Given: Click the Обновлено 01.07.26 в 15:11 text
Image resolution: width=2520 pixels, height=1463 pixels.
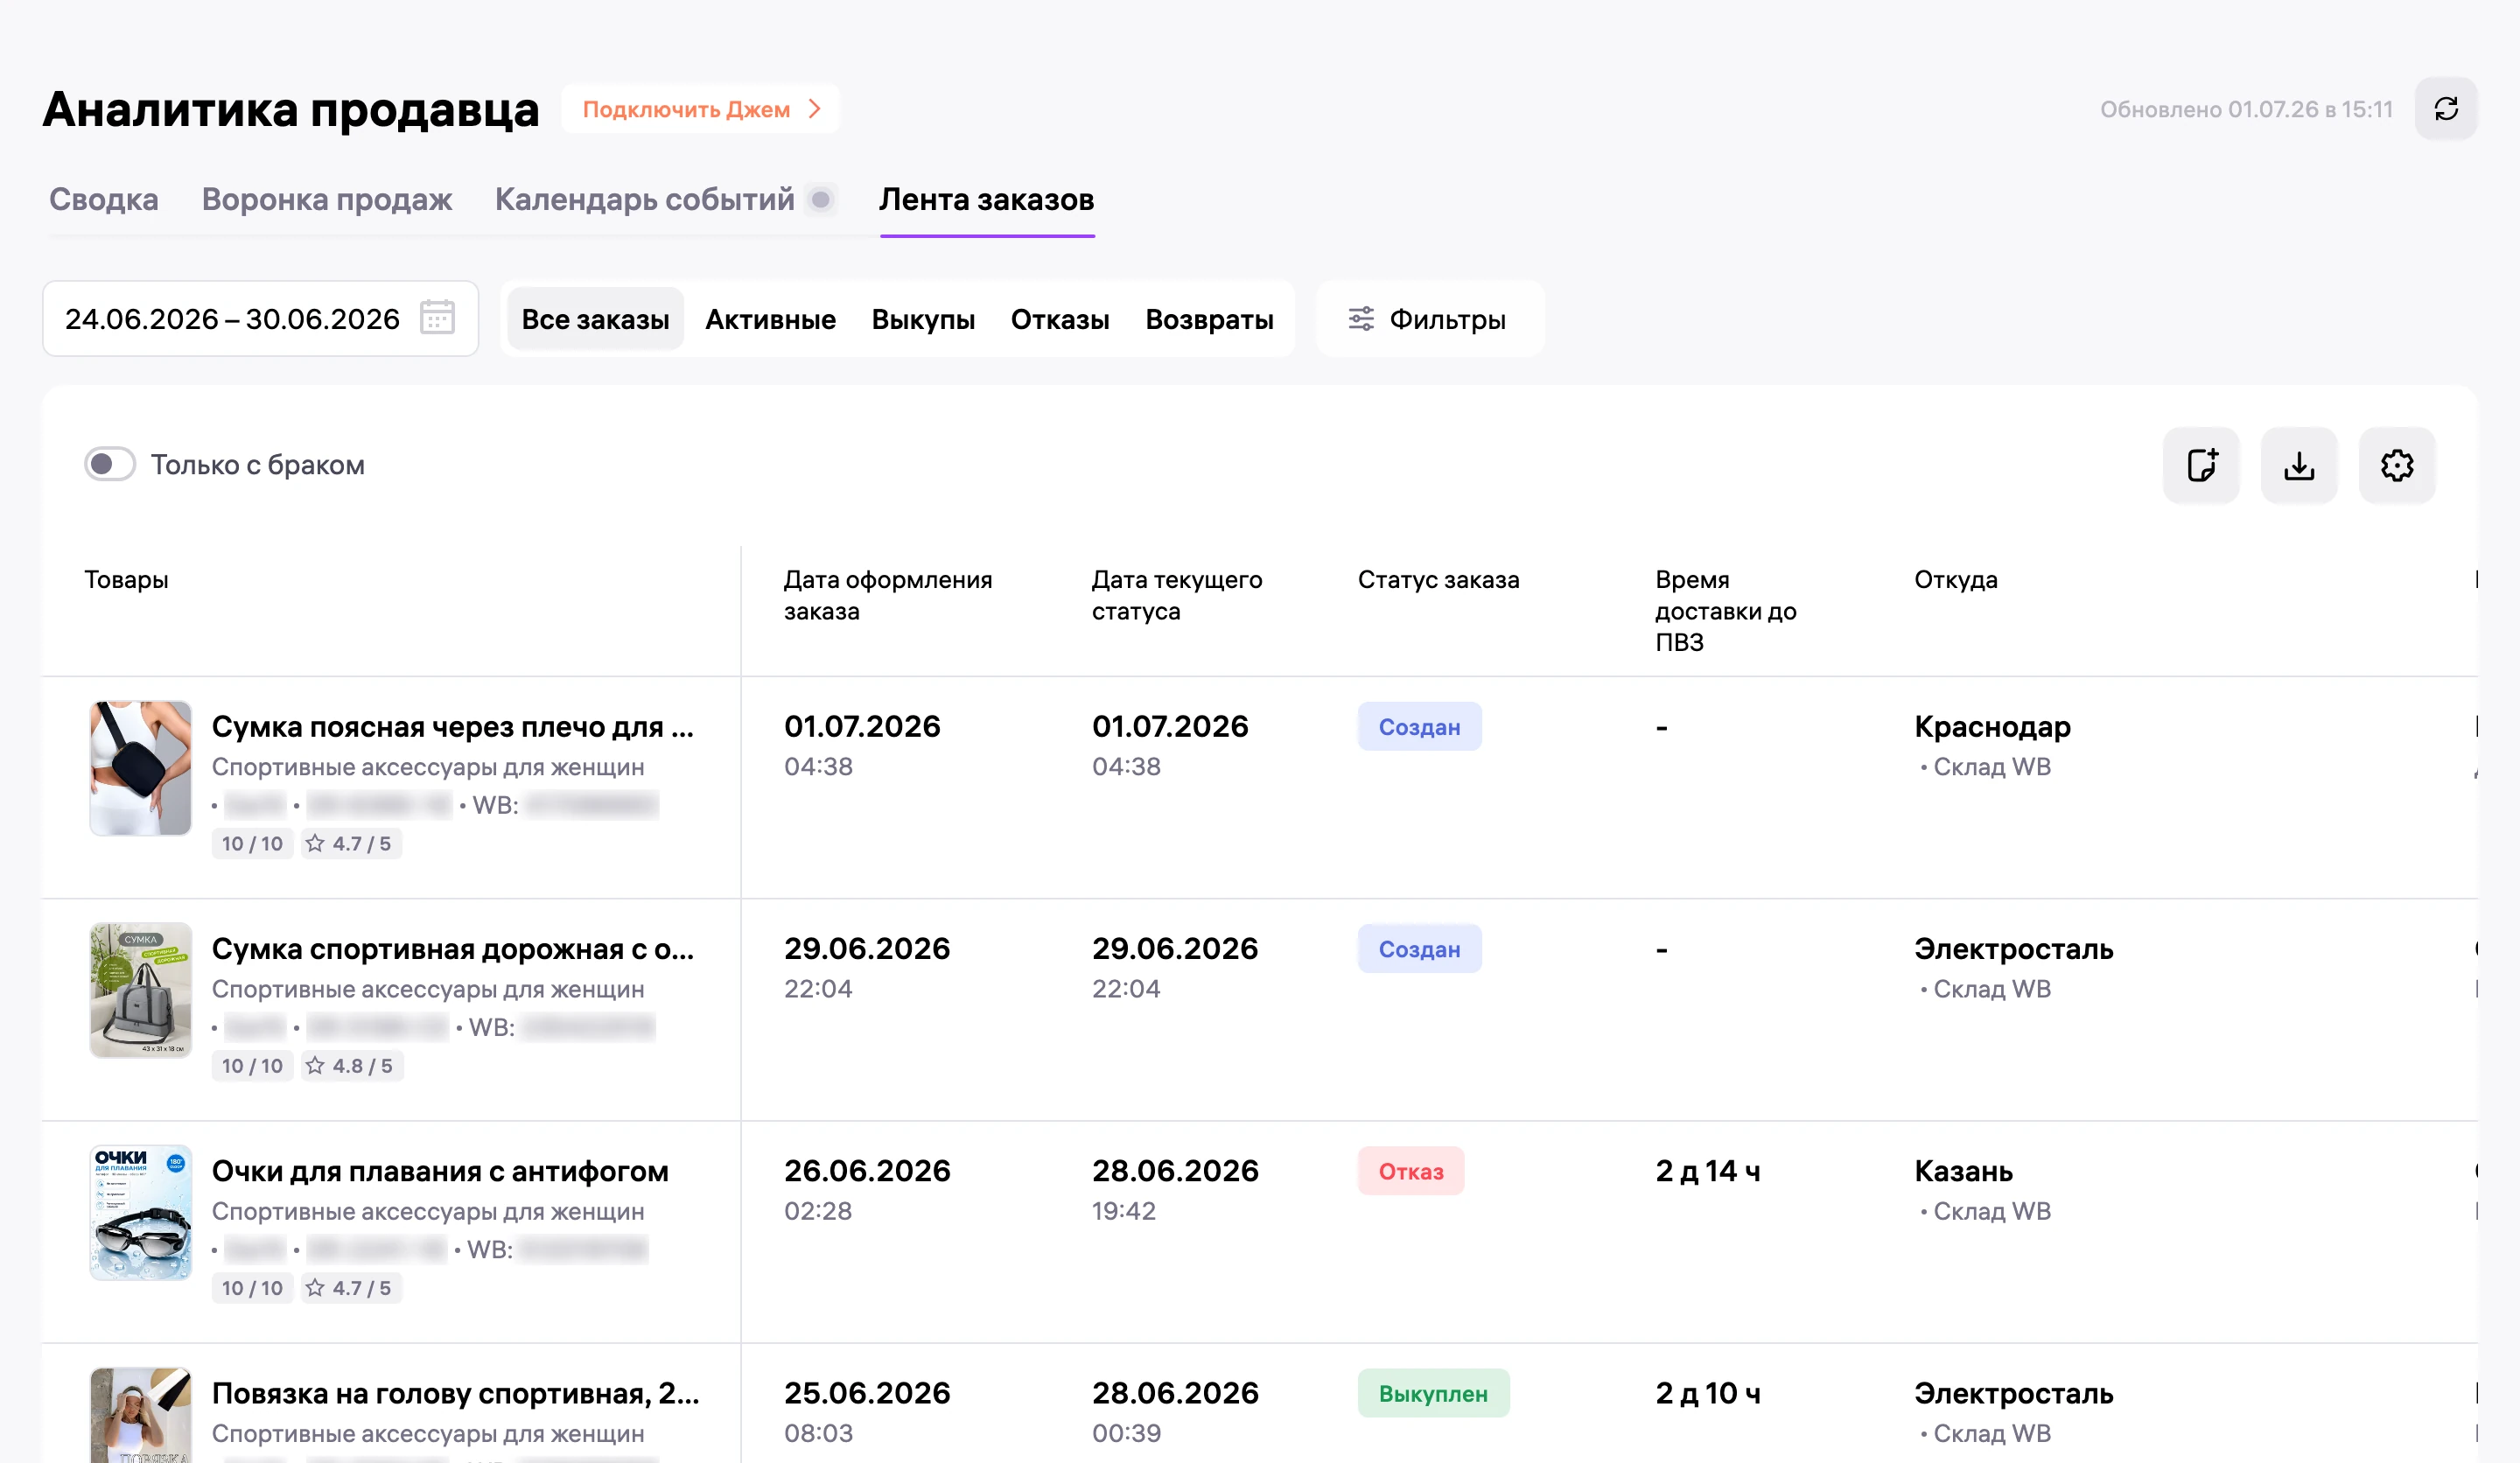Looking at the screenshot, I should 2246,109.
